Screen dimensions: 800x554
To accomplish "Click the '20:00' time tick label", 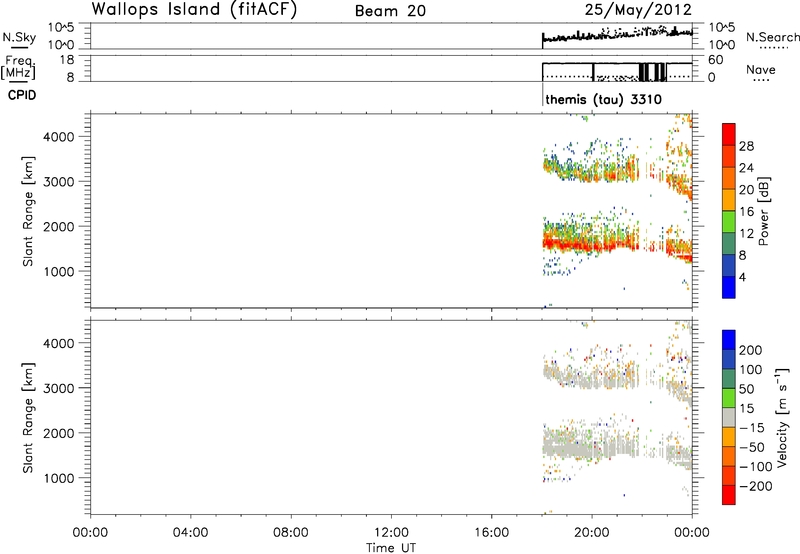I will click(592, 533).
